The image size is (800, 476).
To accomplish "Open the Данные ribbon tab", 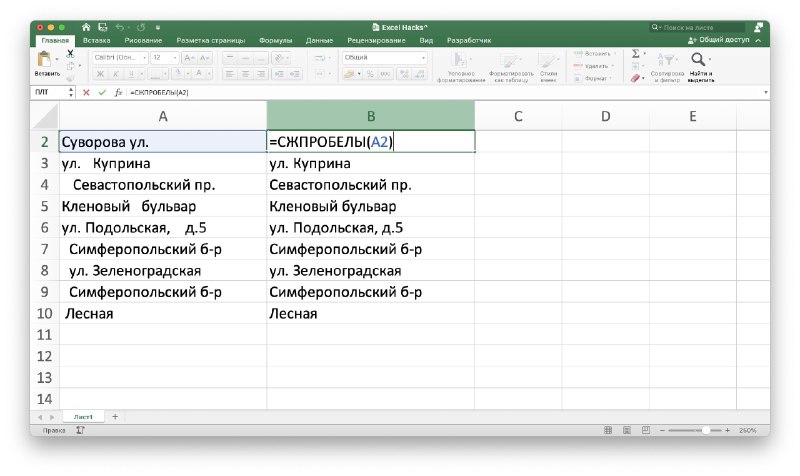I will pyautogui.click(x=319, y=40).
